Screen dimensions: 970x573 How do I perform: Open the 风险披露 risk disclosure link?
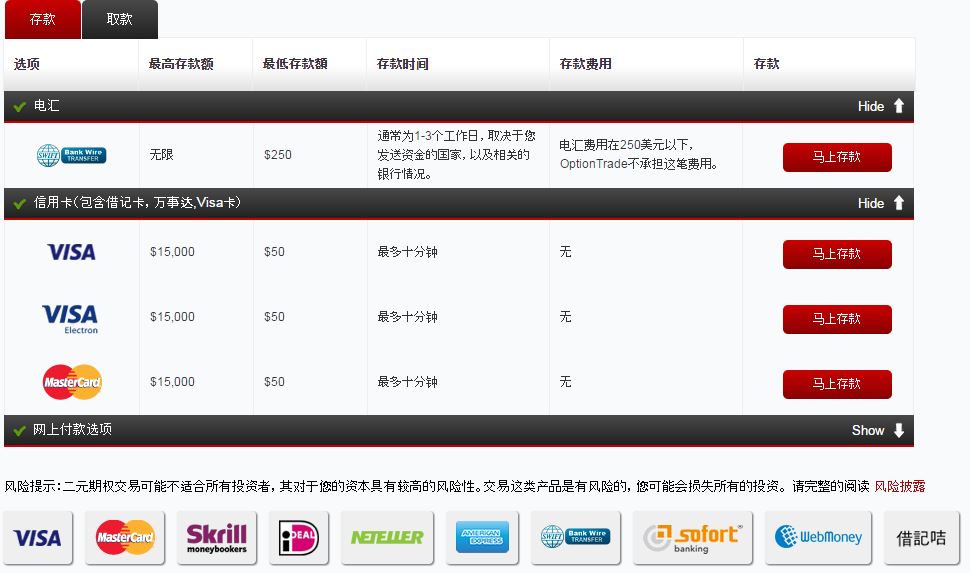[899, 486]
